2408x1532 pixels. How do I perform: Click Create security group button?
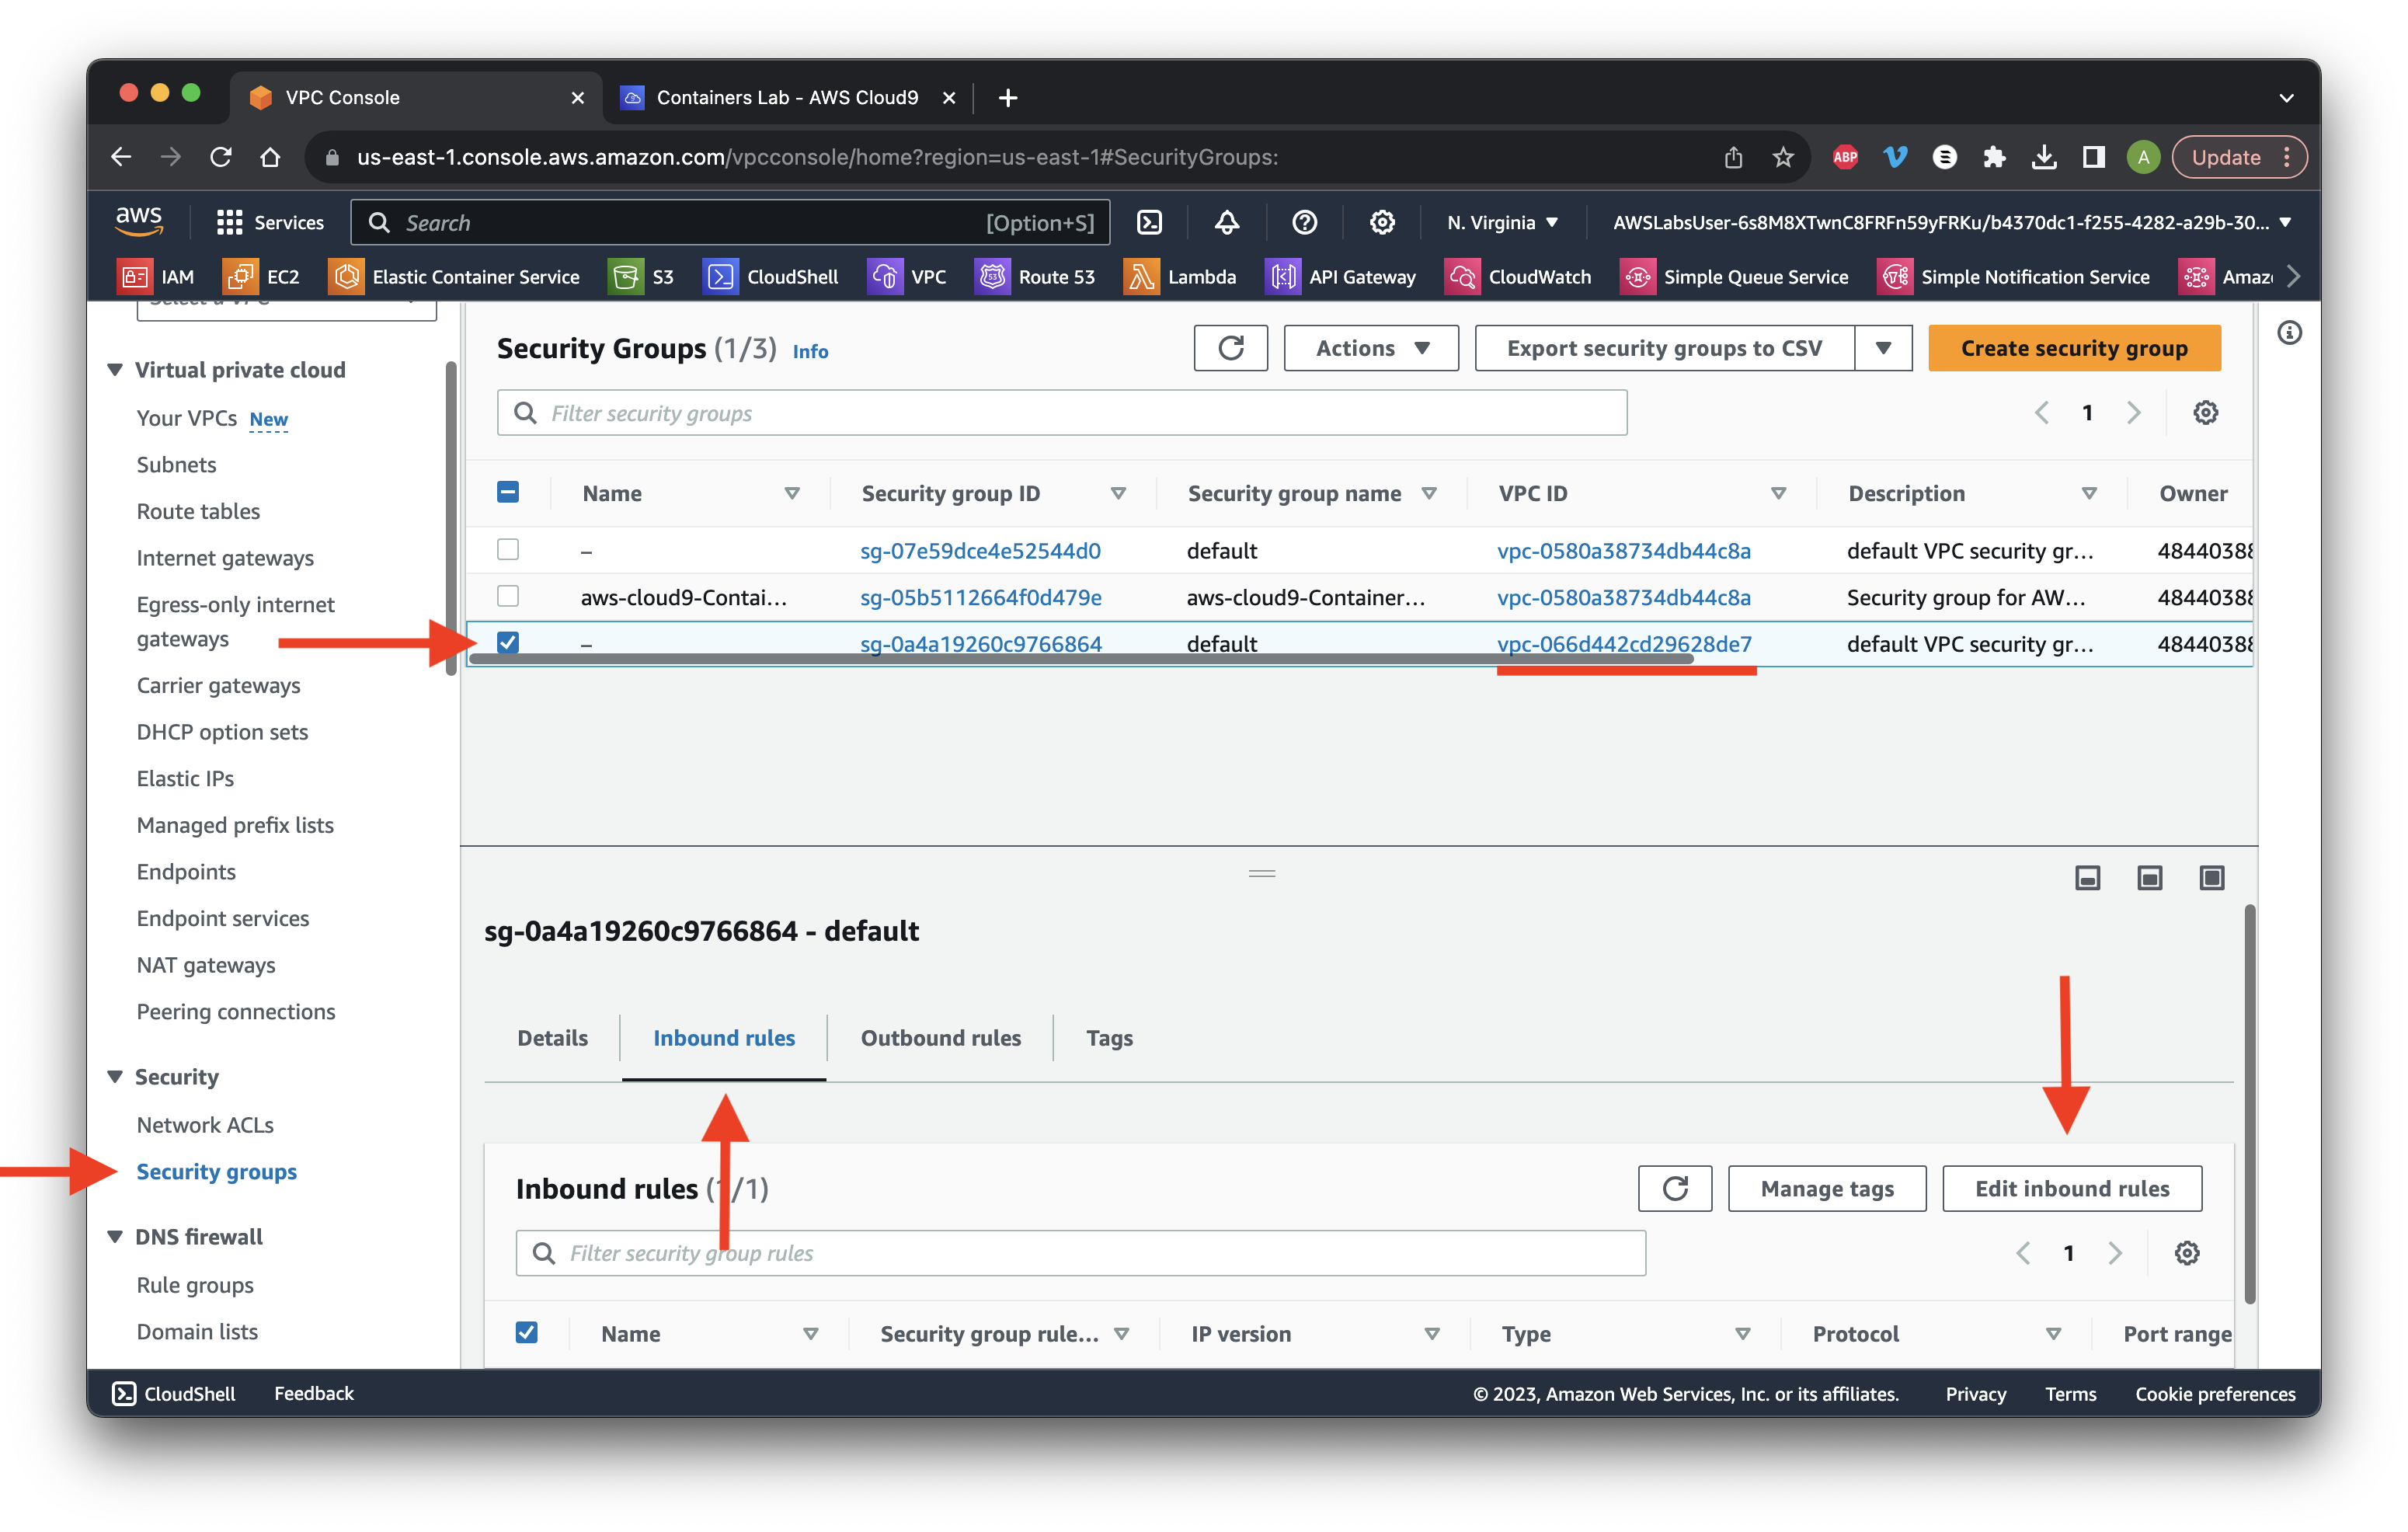point(2074,348)
